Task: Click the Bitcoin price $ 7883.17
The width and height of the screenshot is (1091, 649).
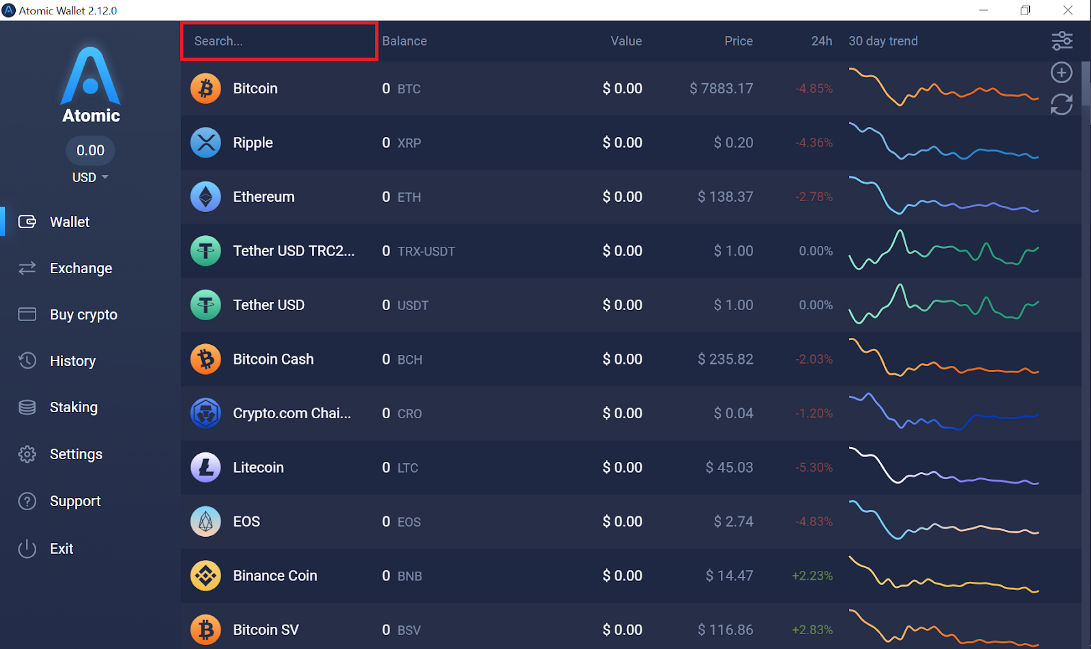Action: (x=721, y=88)
